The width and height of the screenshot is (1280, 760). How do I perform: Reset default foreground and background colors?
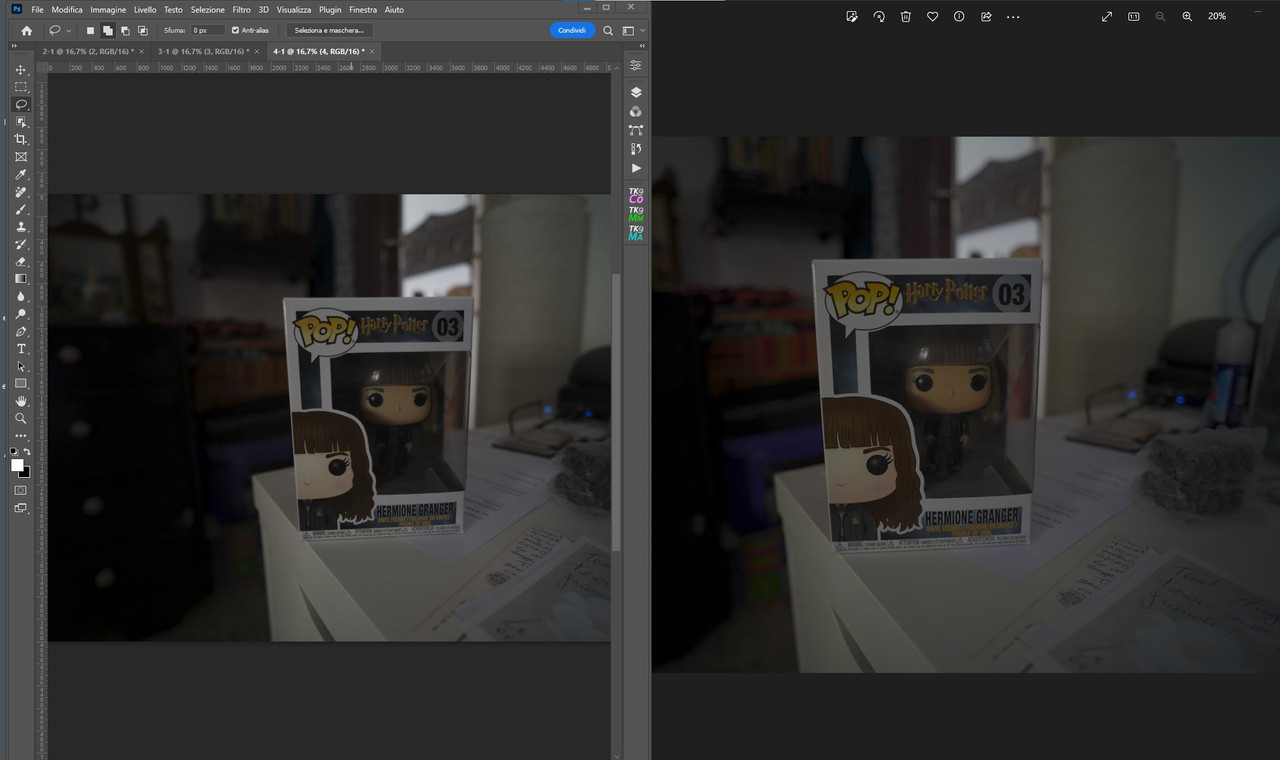point(14,451)
